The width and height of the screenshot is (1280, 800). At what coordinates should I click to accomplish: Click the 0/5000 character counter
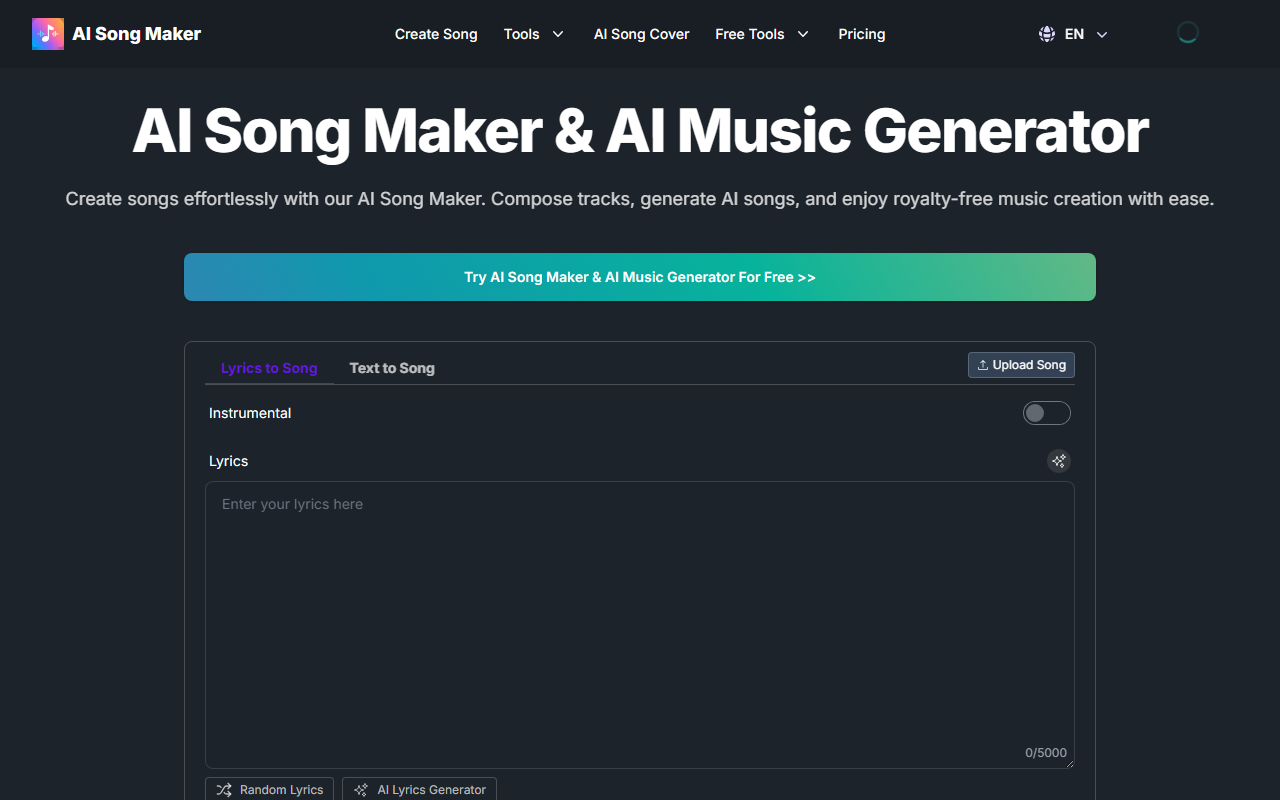click(x=1046, y=753)
